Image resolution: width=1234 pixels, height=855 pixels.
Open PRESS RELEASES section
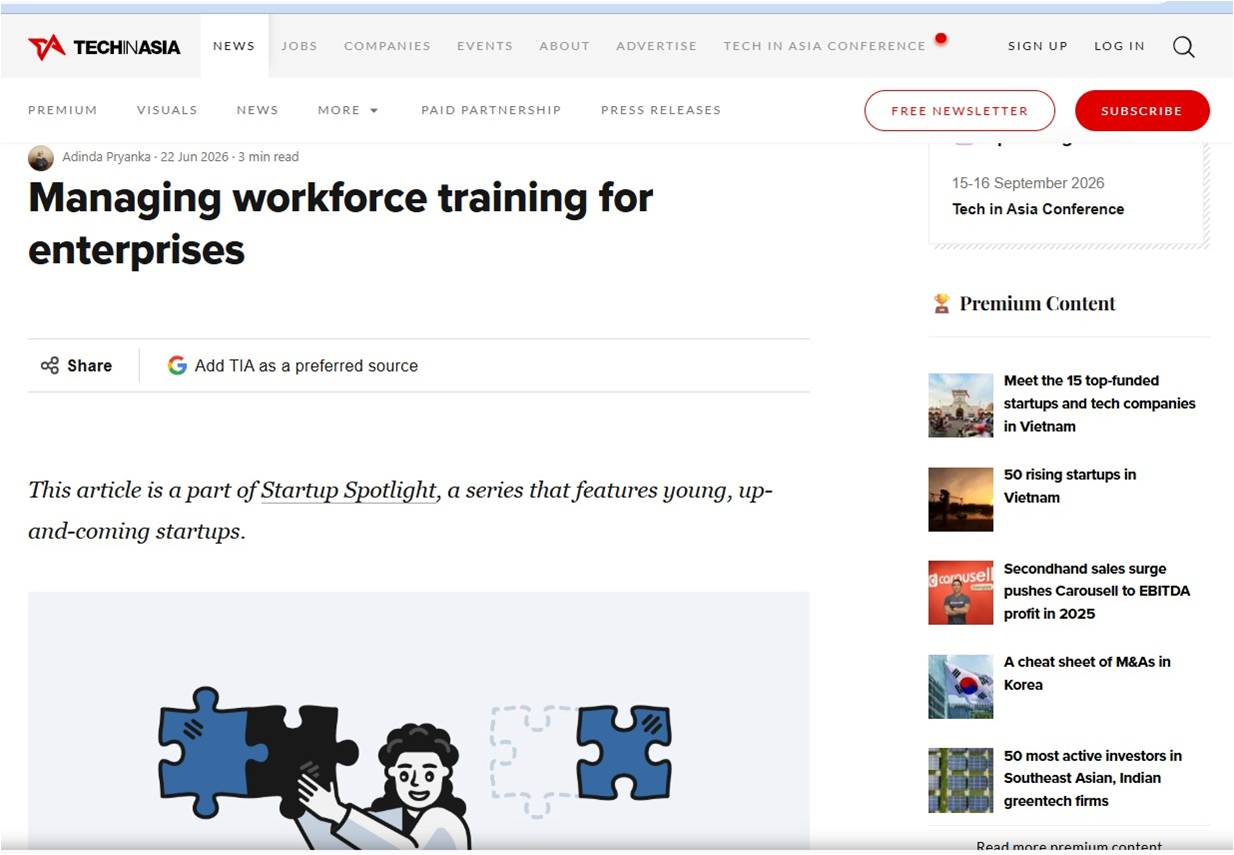point(661,110)
